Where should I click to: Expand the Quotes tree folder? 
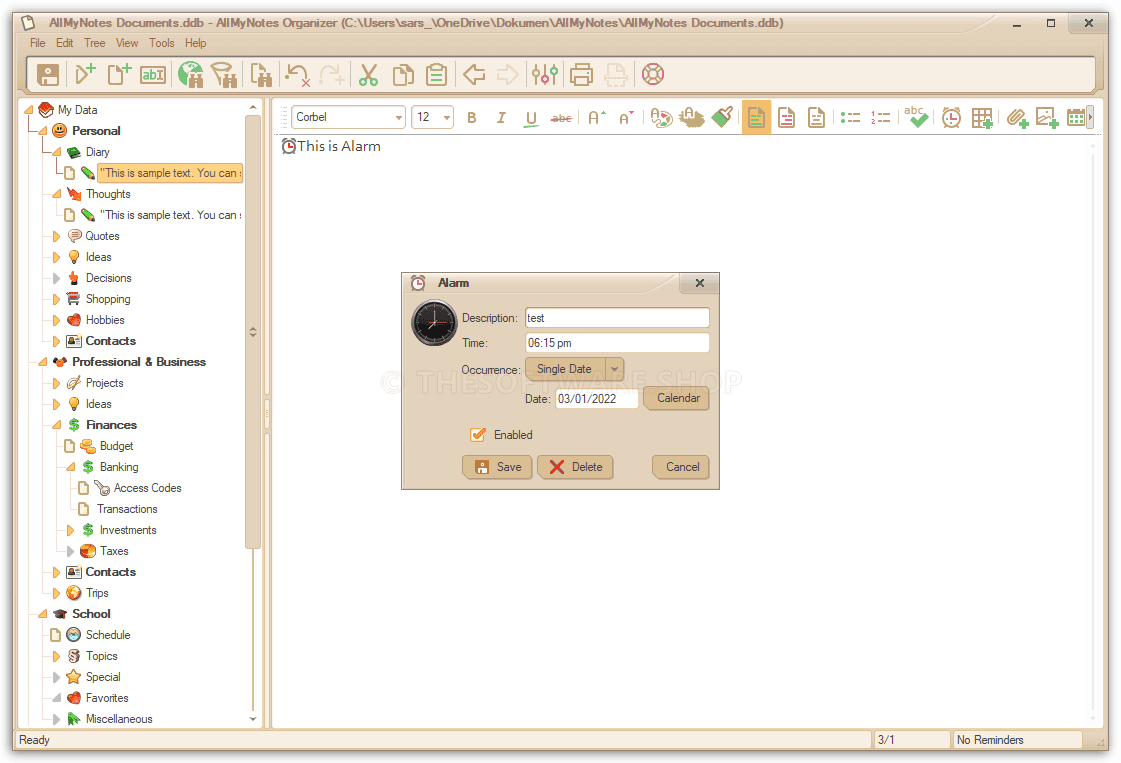click(x=56, y=236)
